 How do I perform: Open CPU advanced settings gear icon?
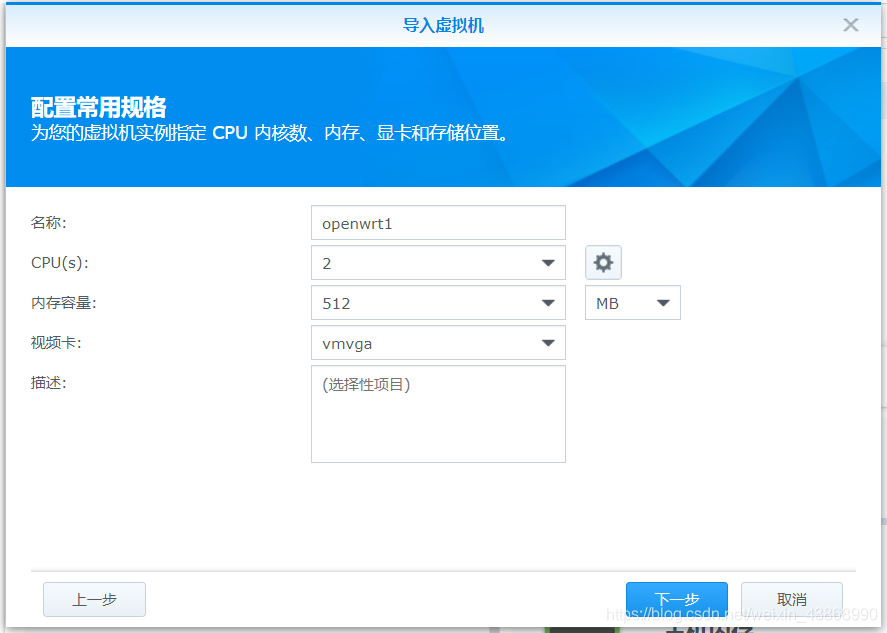click(x=603, y=262)
